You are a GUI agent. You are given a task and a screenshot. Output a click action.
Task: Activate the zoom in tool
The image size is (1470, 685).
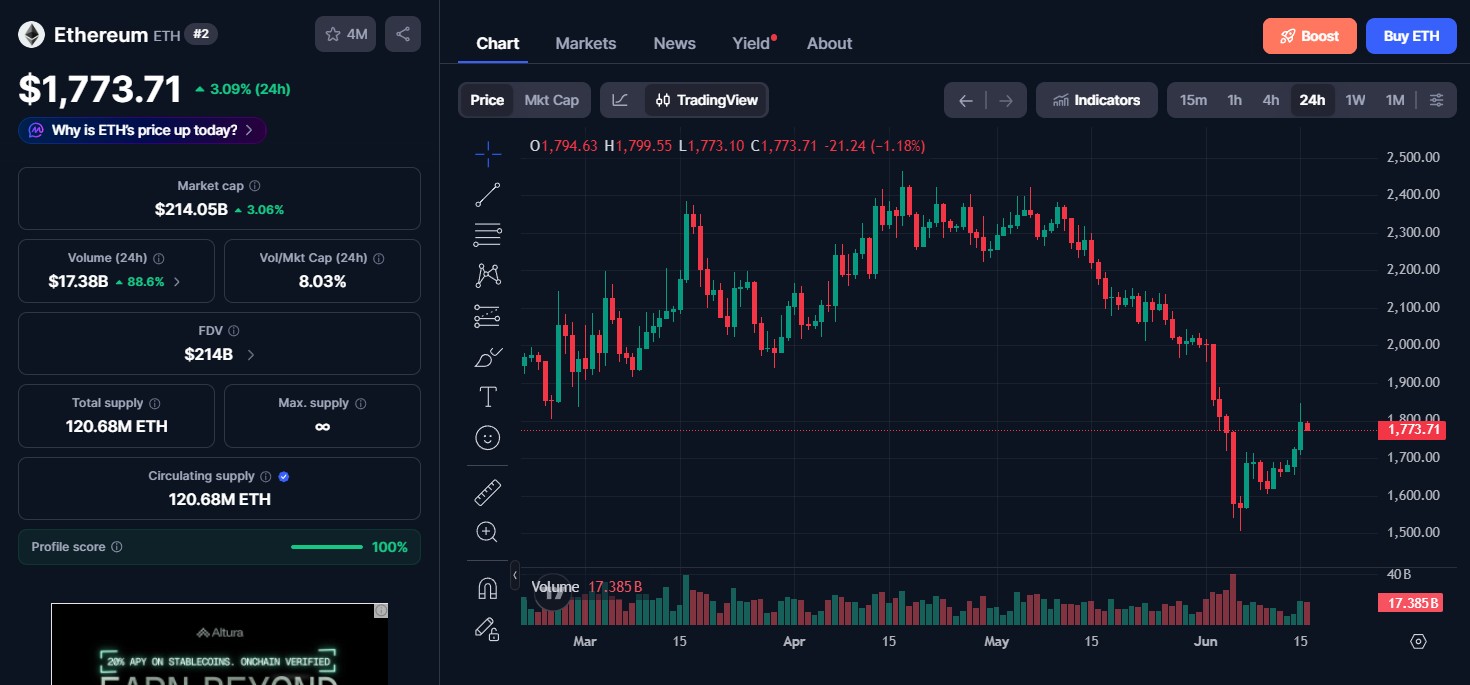point(488,532)
